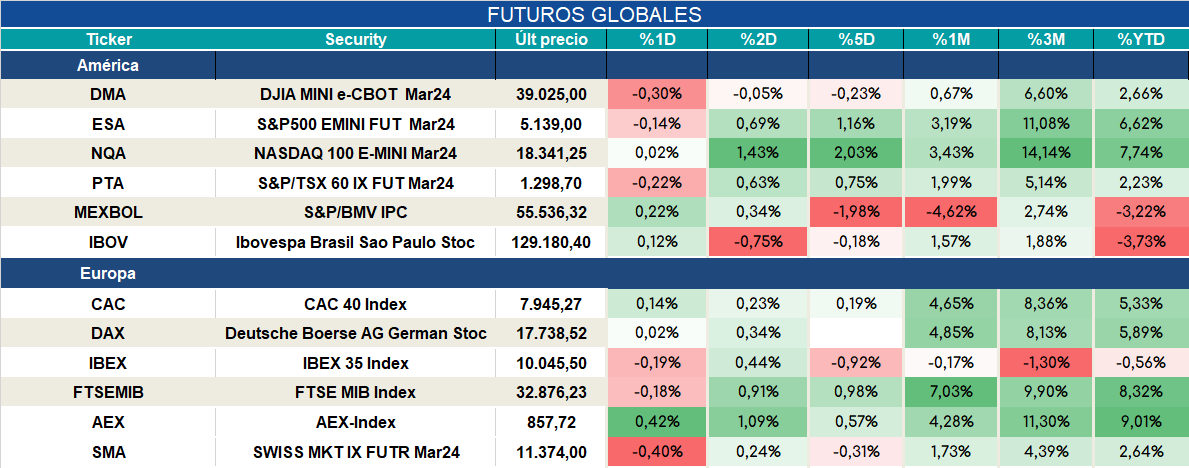Viewport: 1189px width, 468px height.
Task: Click the CAC 40 Index price 7.945,27
Action: (x=551, y=305)
